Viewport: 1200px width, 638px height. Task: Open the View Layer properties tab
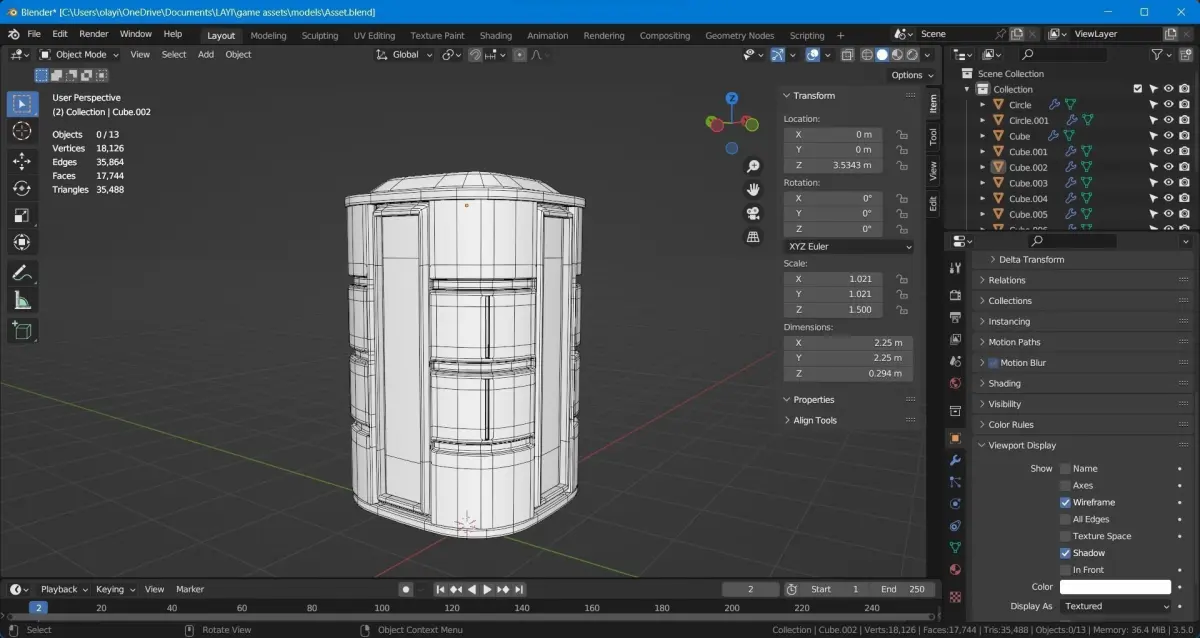tap(955, 339)
